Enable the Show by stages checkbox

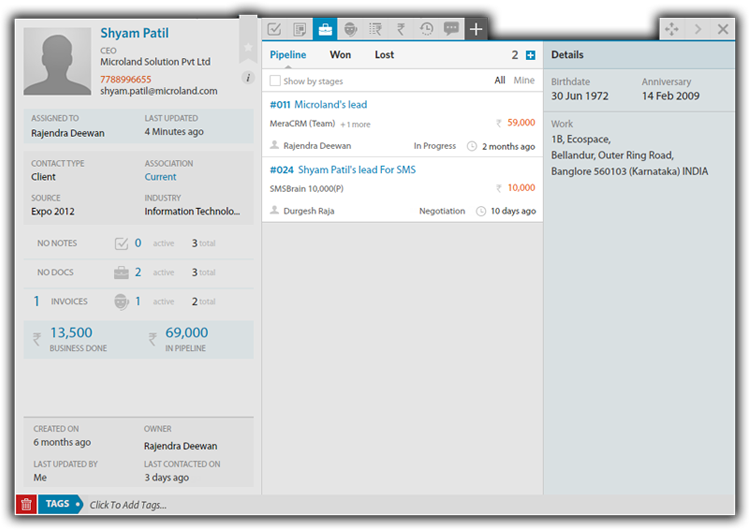point(276,81)
